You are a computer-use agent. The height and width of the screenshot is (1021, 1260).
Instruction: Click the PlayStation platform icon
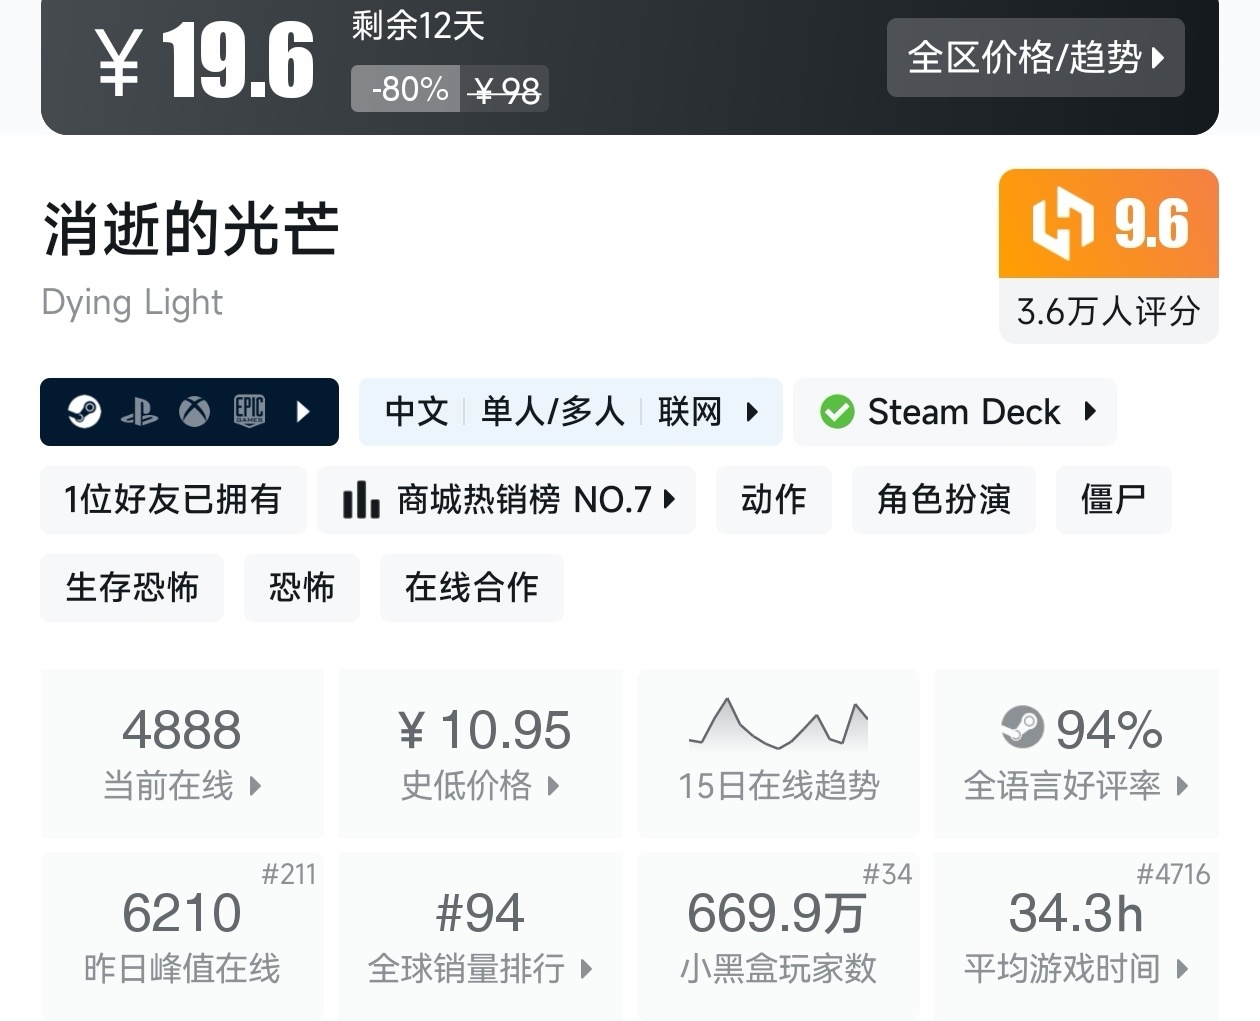click(x=139, y=412)
